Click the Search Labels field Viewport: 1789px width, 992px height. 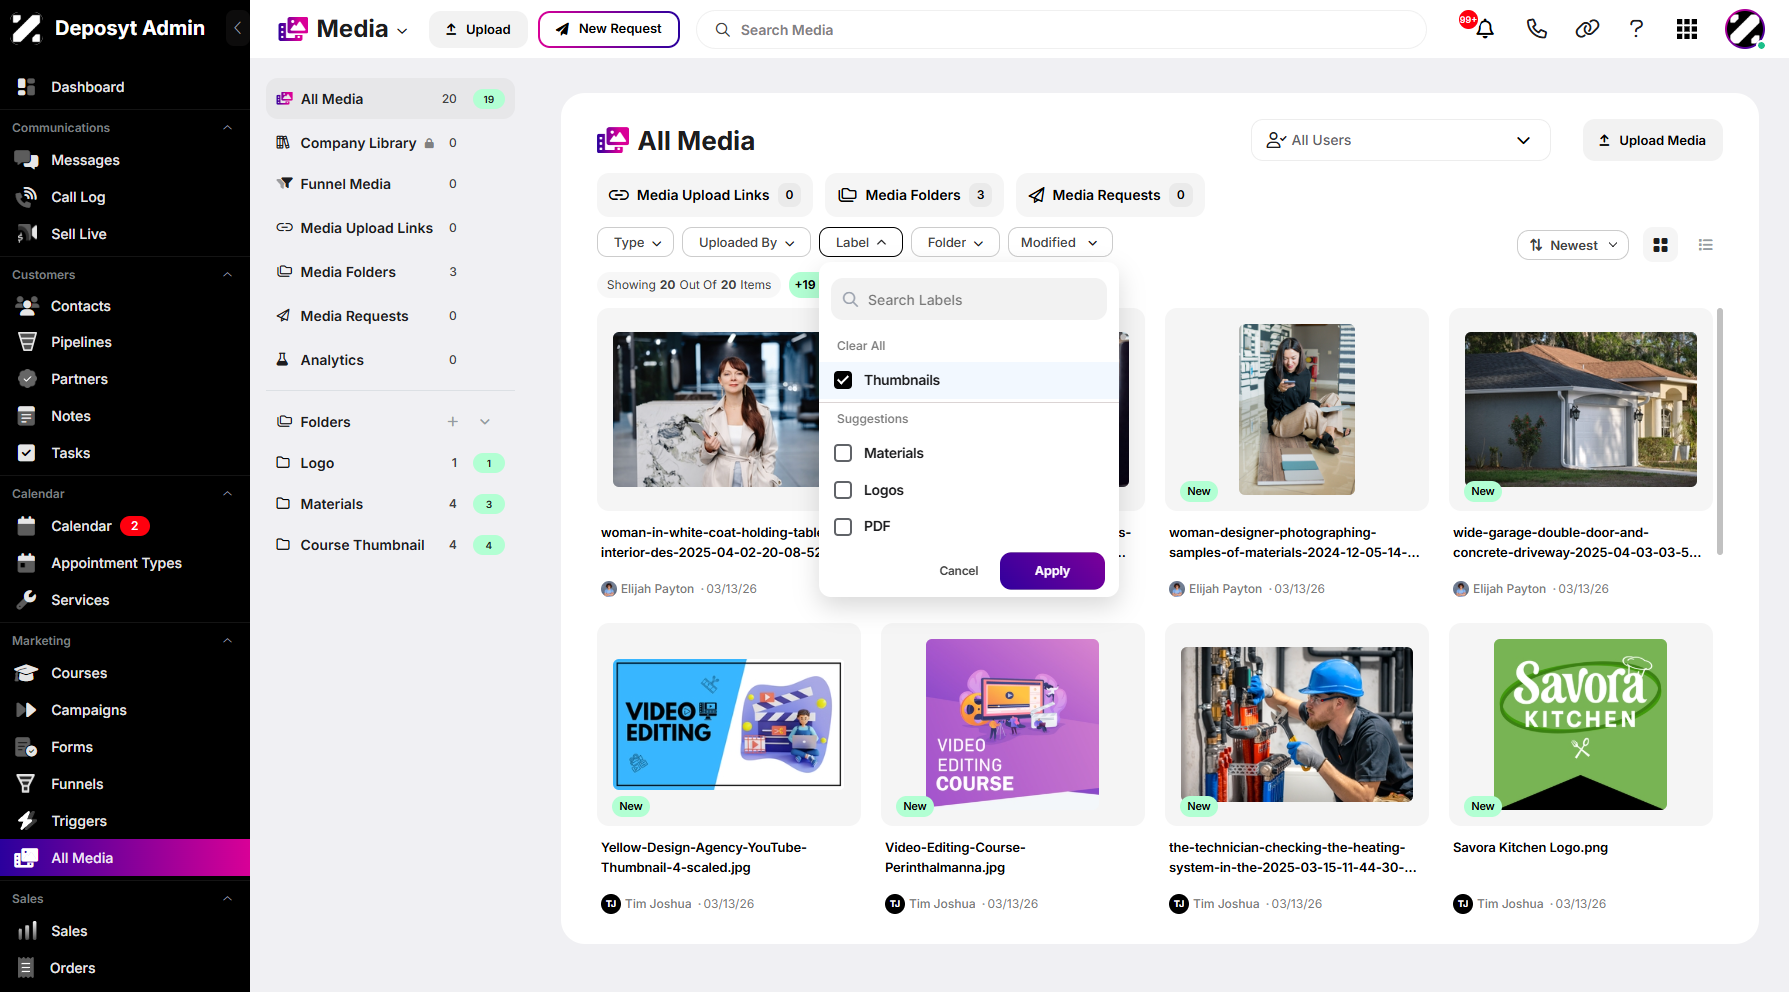[969, 300]
